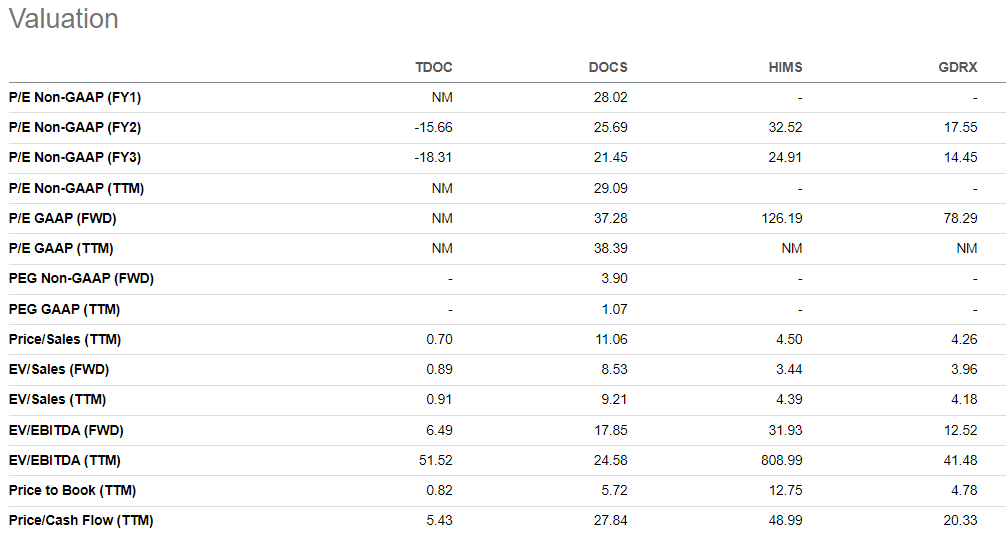The width and height of the screenshot is (1006, 542).
Task: Open the PEG Non-GAAP (FWD) metric label
Action: coord(81,279)
